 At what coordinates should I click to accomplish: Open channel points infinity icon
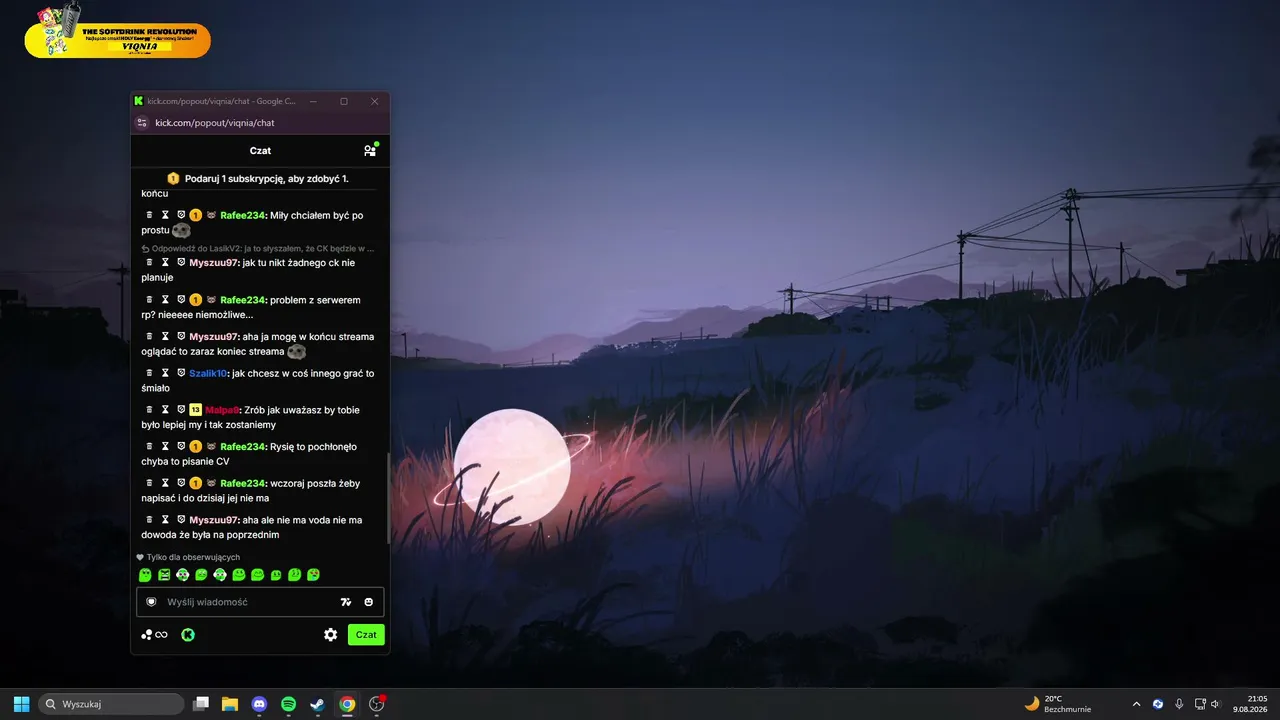(155, 635)
